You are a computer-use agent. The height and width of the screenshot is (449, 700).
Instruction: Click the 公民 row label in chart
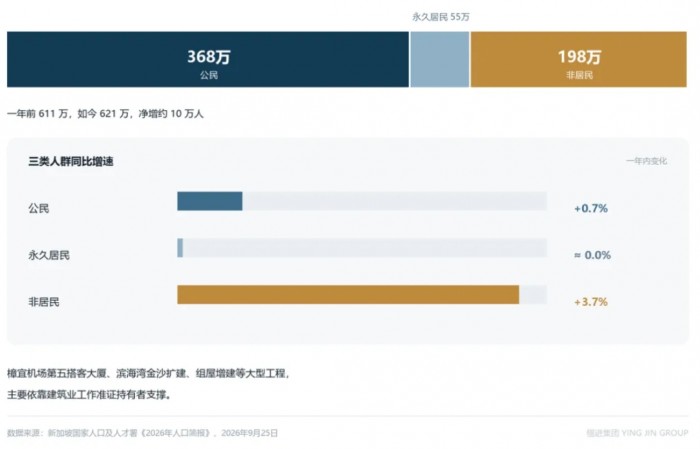pyautogui.click(x=39, y=208)
